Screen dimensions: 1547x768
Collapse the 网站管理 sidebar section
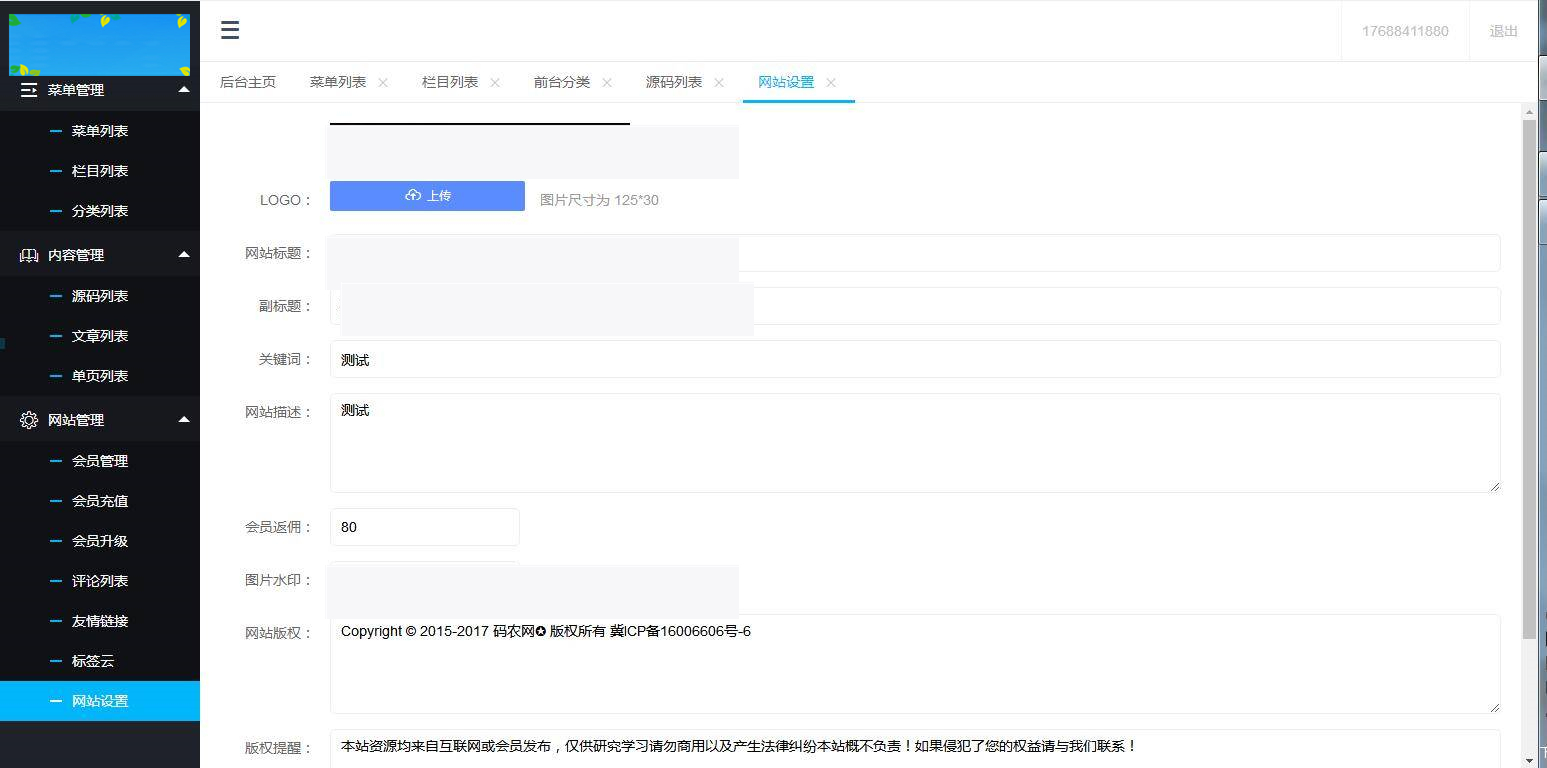[x=184, y=419]
